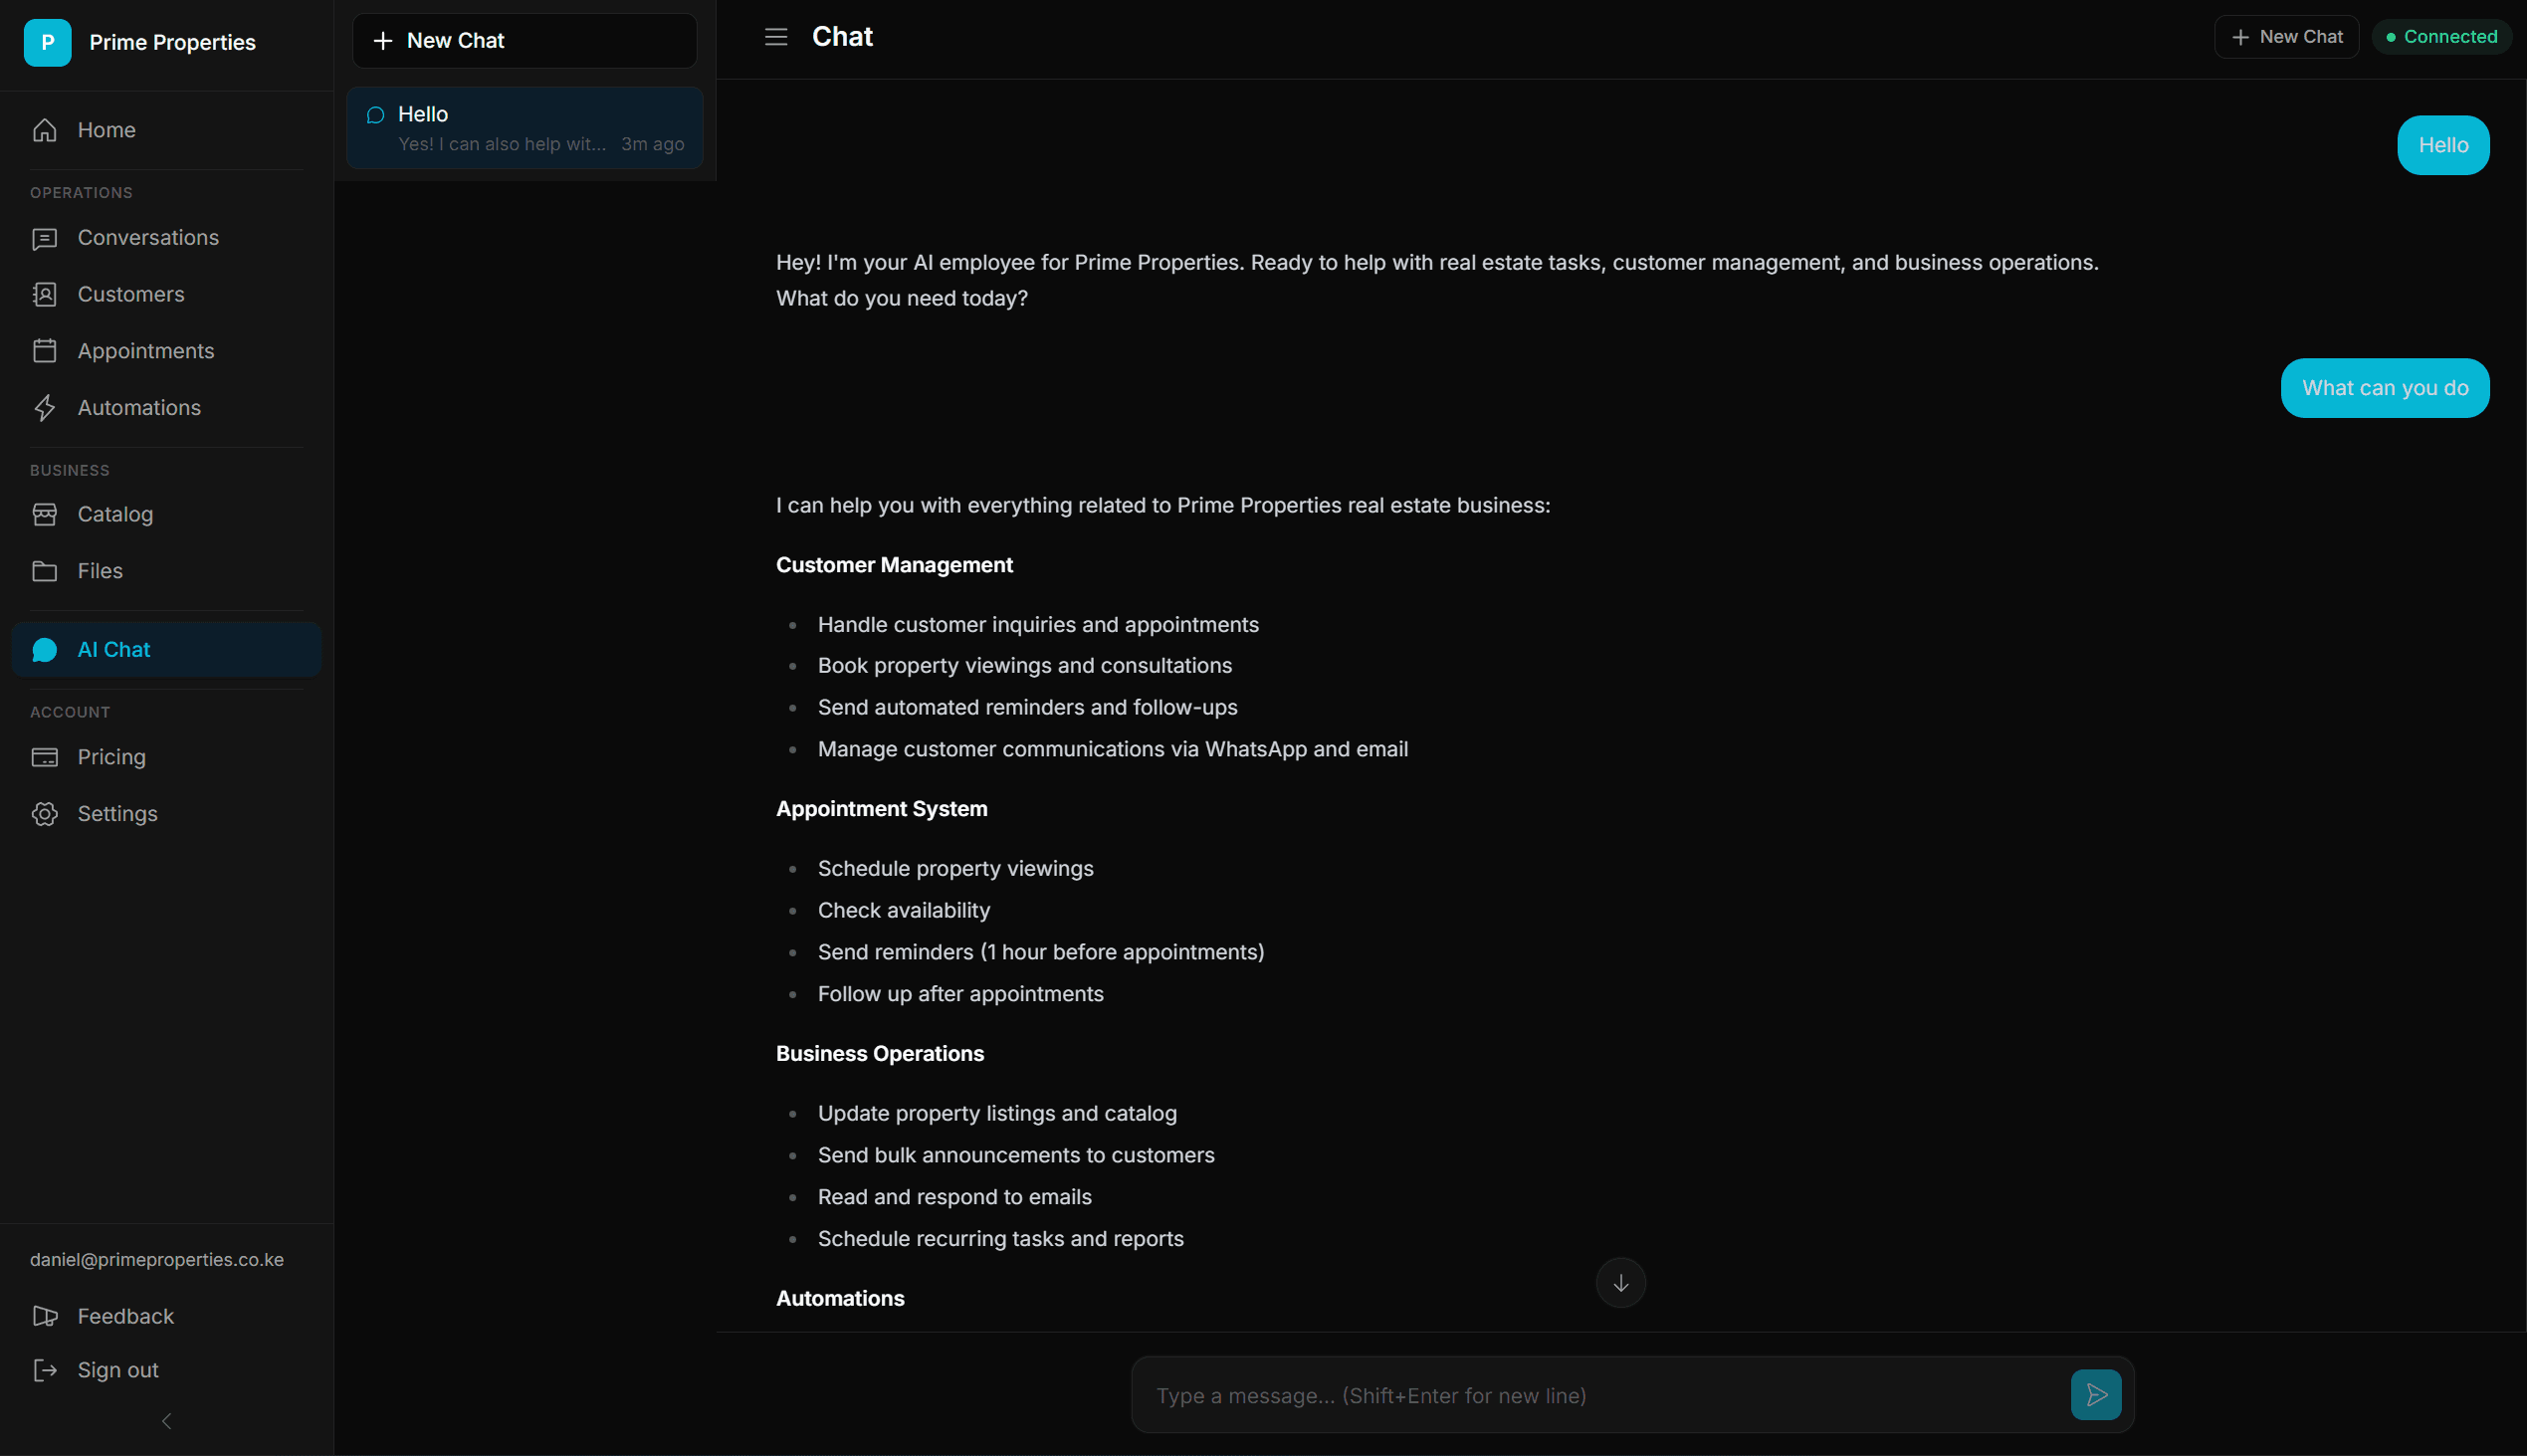Open the Hello conversation in chat history
The width and height of the screenshot is (2527, 1456).
tap(524, 127)
